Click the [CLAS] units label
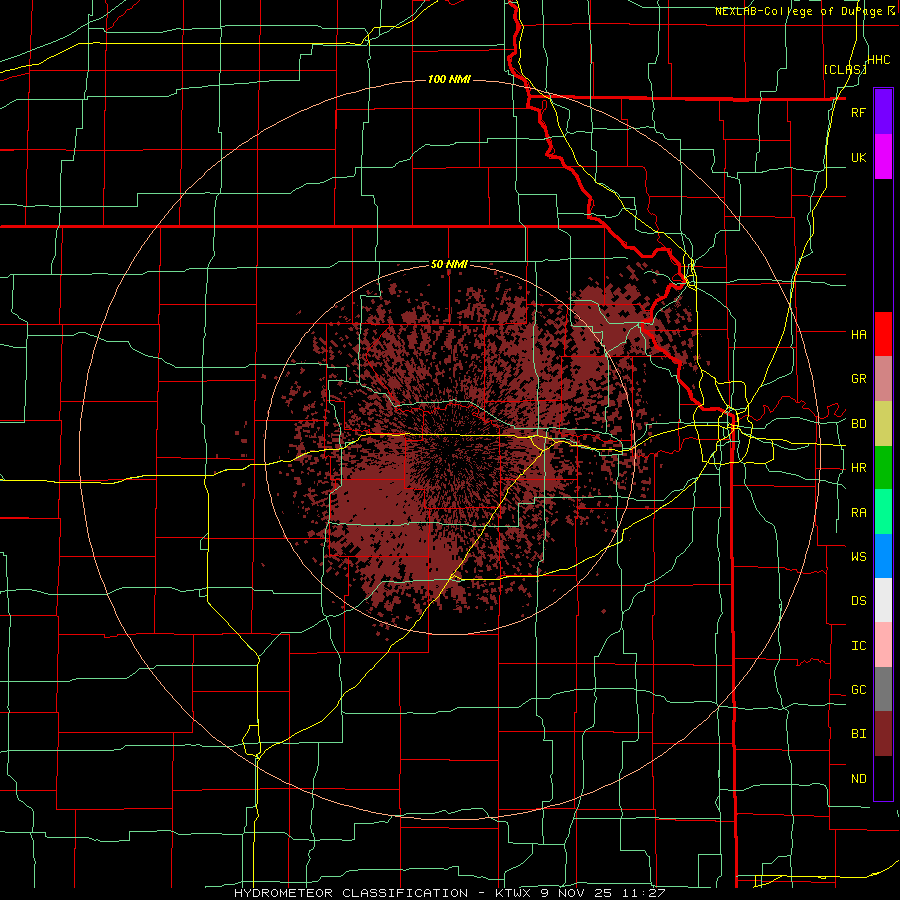 845,69
